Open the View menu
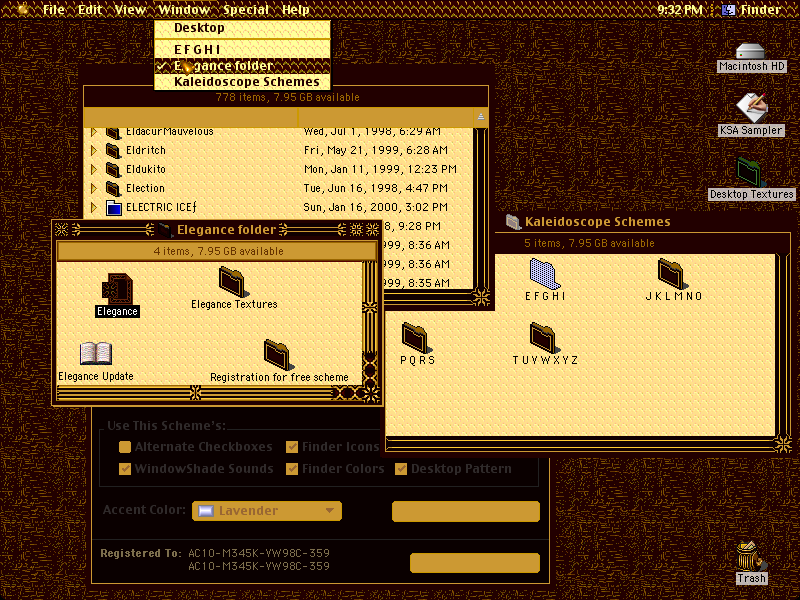Image resolution: width=800 pixels, height=600 pixels. point(130,10)
